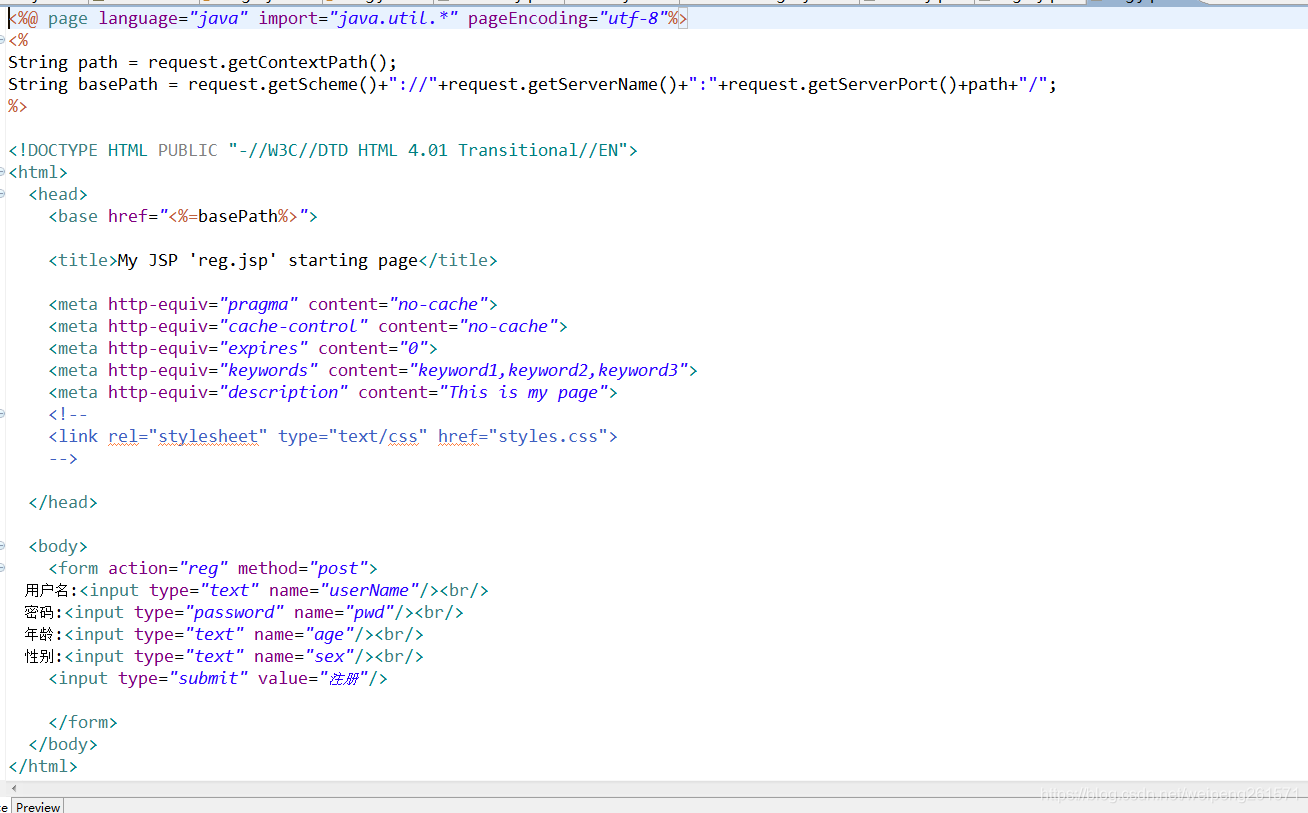1308x813 pixels.
Task: Click the <base href> line
Action: coord(183,216)
